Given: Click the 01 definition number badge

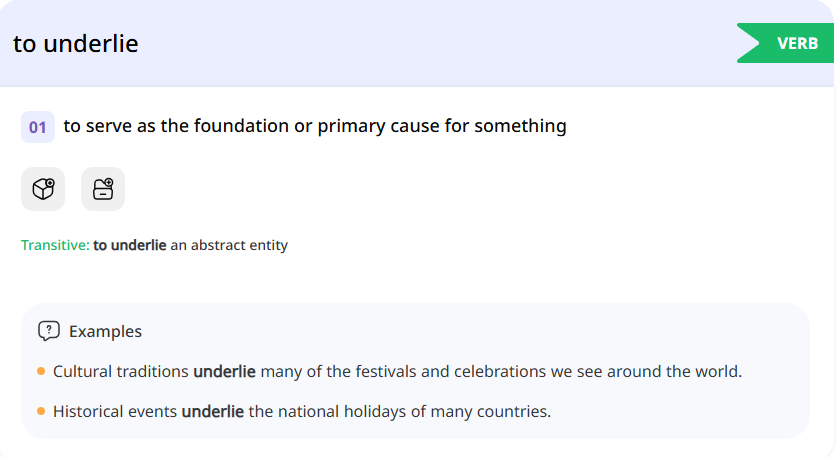Looking at the screenshot, I should click(x=38, y=127).
